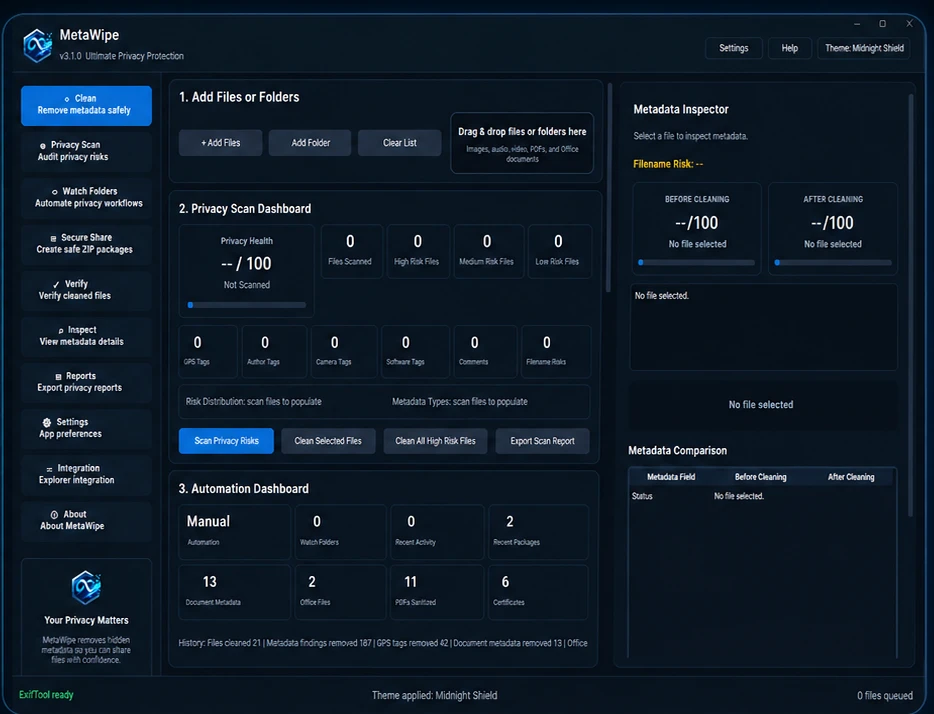Click the icon beside Reports label
This screenshot has height=714, width=934.
(58, 377)
